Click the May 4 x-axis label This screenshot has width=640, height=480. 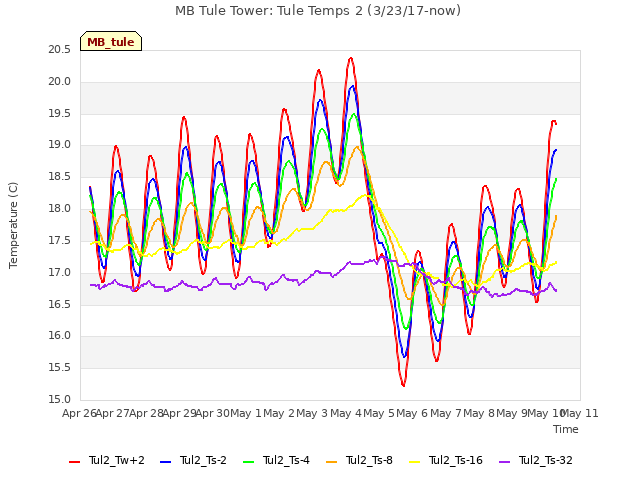click(x=346, y=413)
